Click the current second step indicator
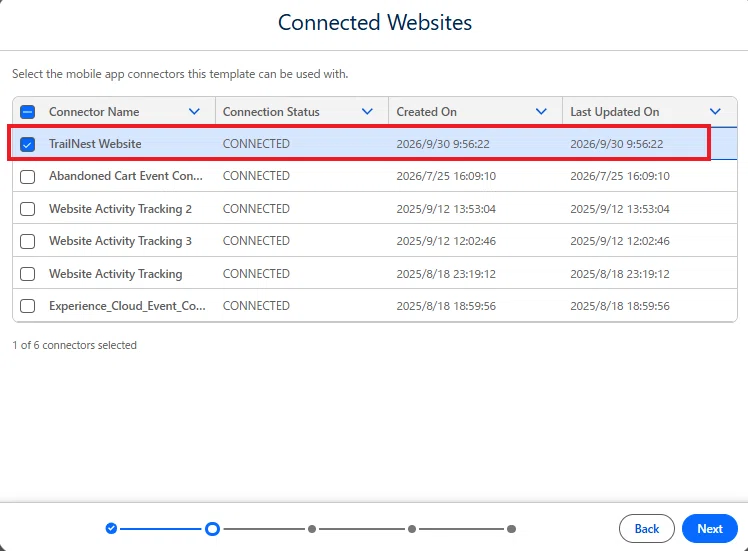 (x=212, y=529)
